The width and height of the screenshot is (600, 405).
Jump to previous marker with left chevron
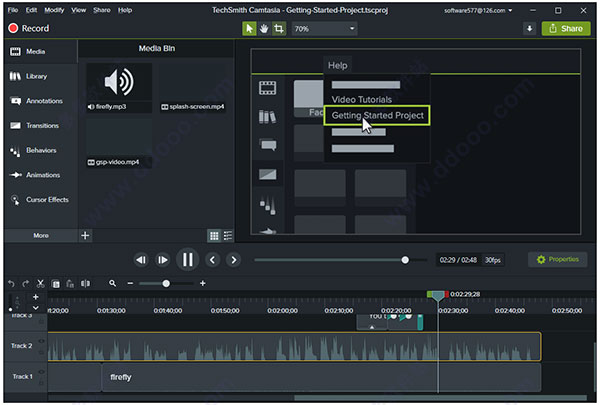(x=212, y=260)
